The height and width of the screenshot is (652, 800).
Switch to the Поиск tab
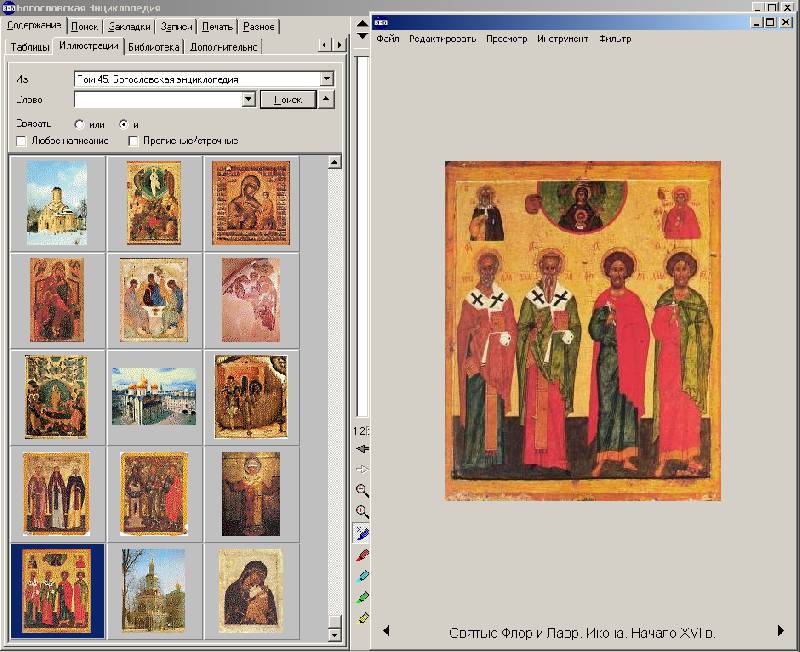click(x=85, y=27)
